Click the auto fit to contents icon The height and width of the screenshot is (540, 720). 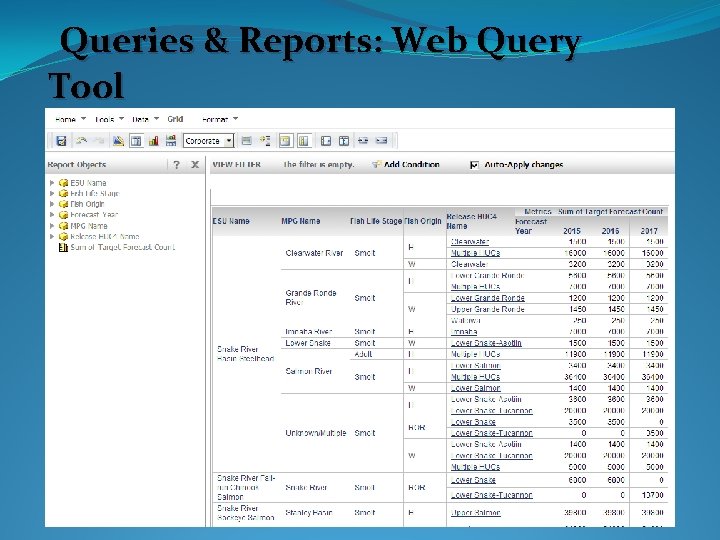[363, 141]
